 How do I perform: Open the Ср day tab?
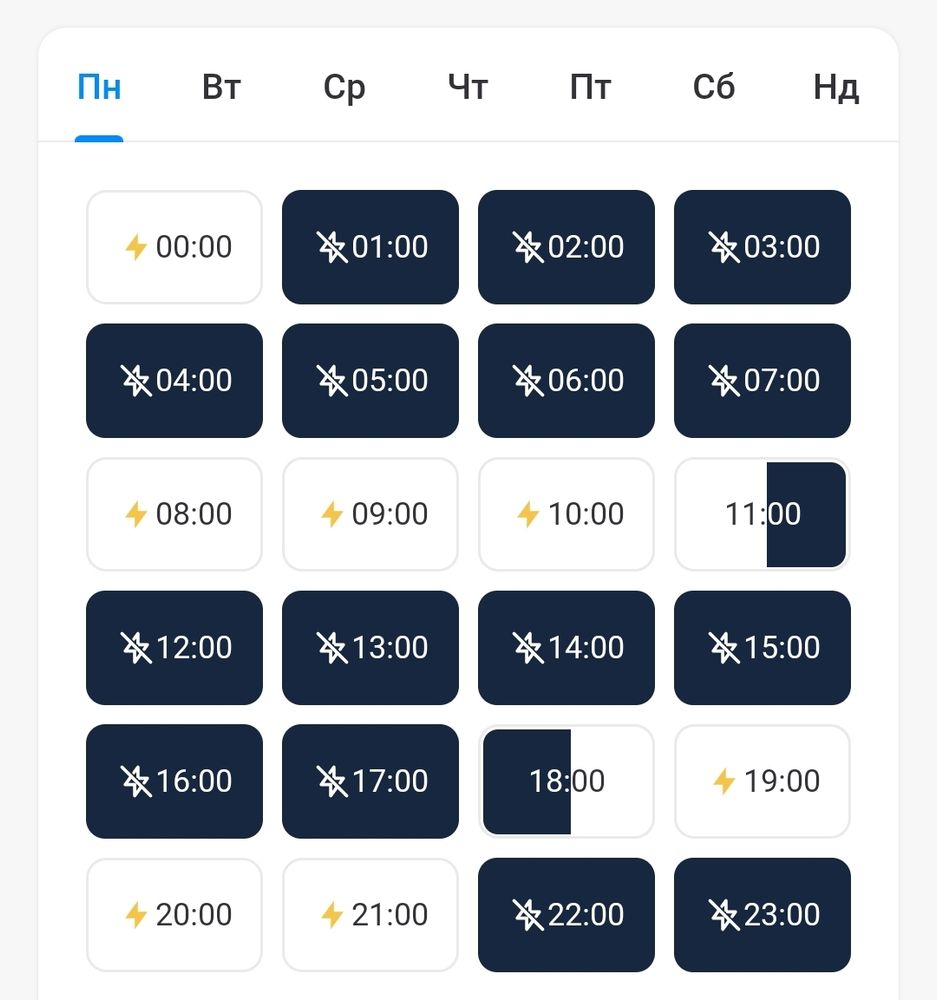pyautogui.click(x=344, y=88)
